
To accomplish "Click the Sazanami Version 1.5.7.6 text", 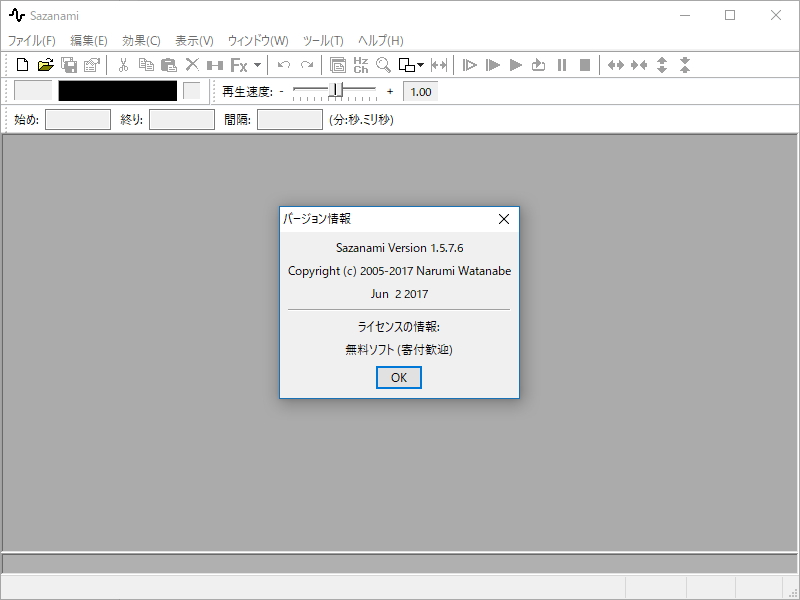I will coord(399,248).
